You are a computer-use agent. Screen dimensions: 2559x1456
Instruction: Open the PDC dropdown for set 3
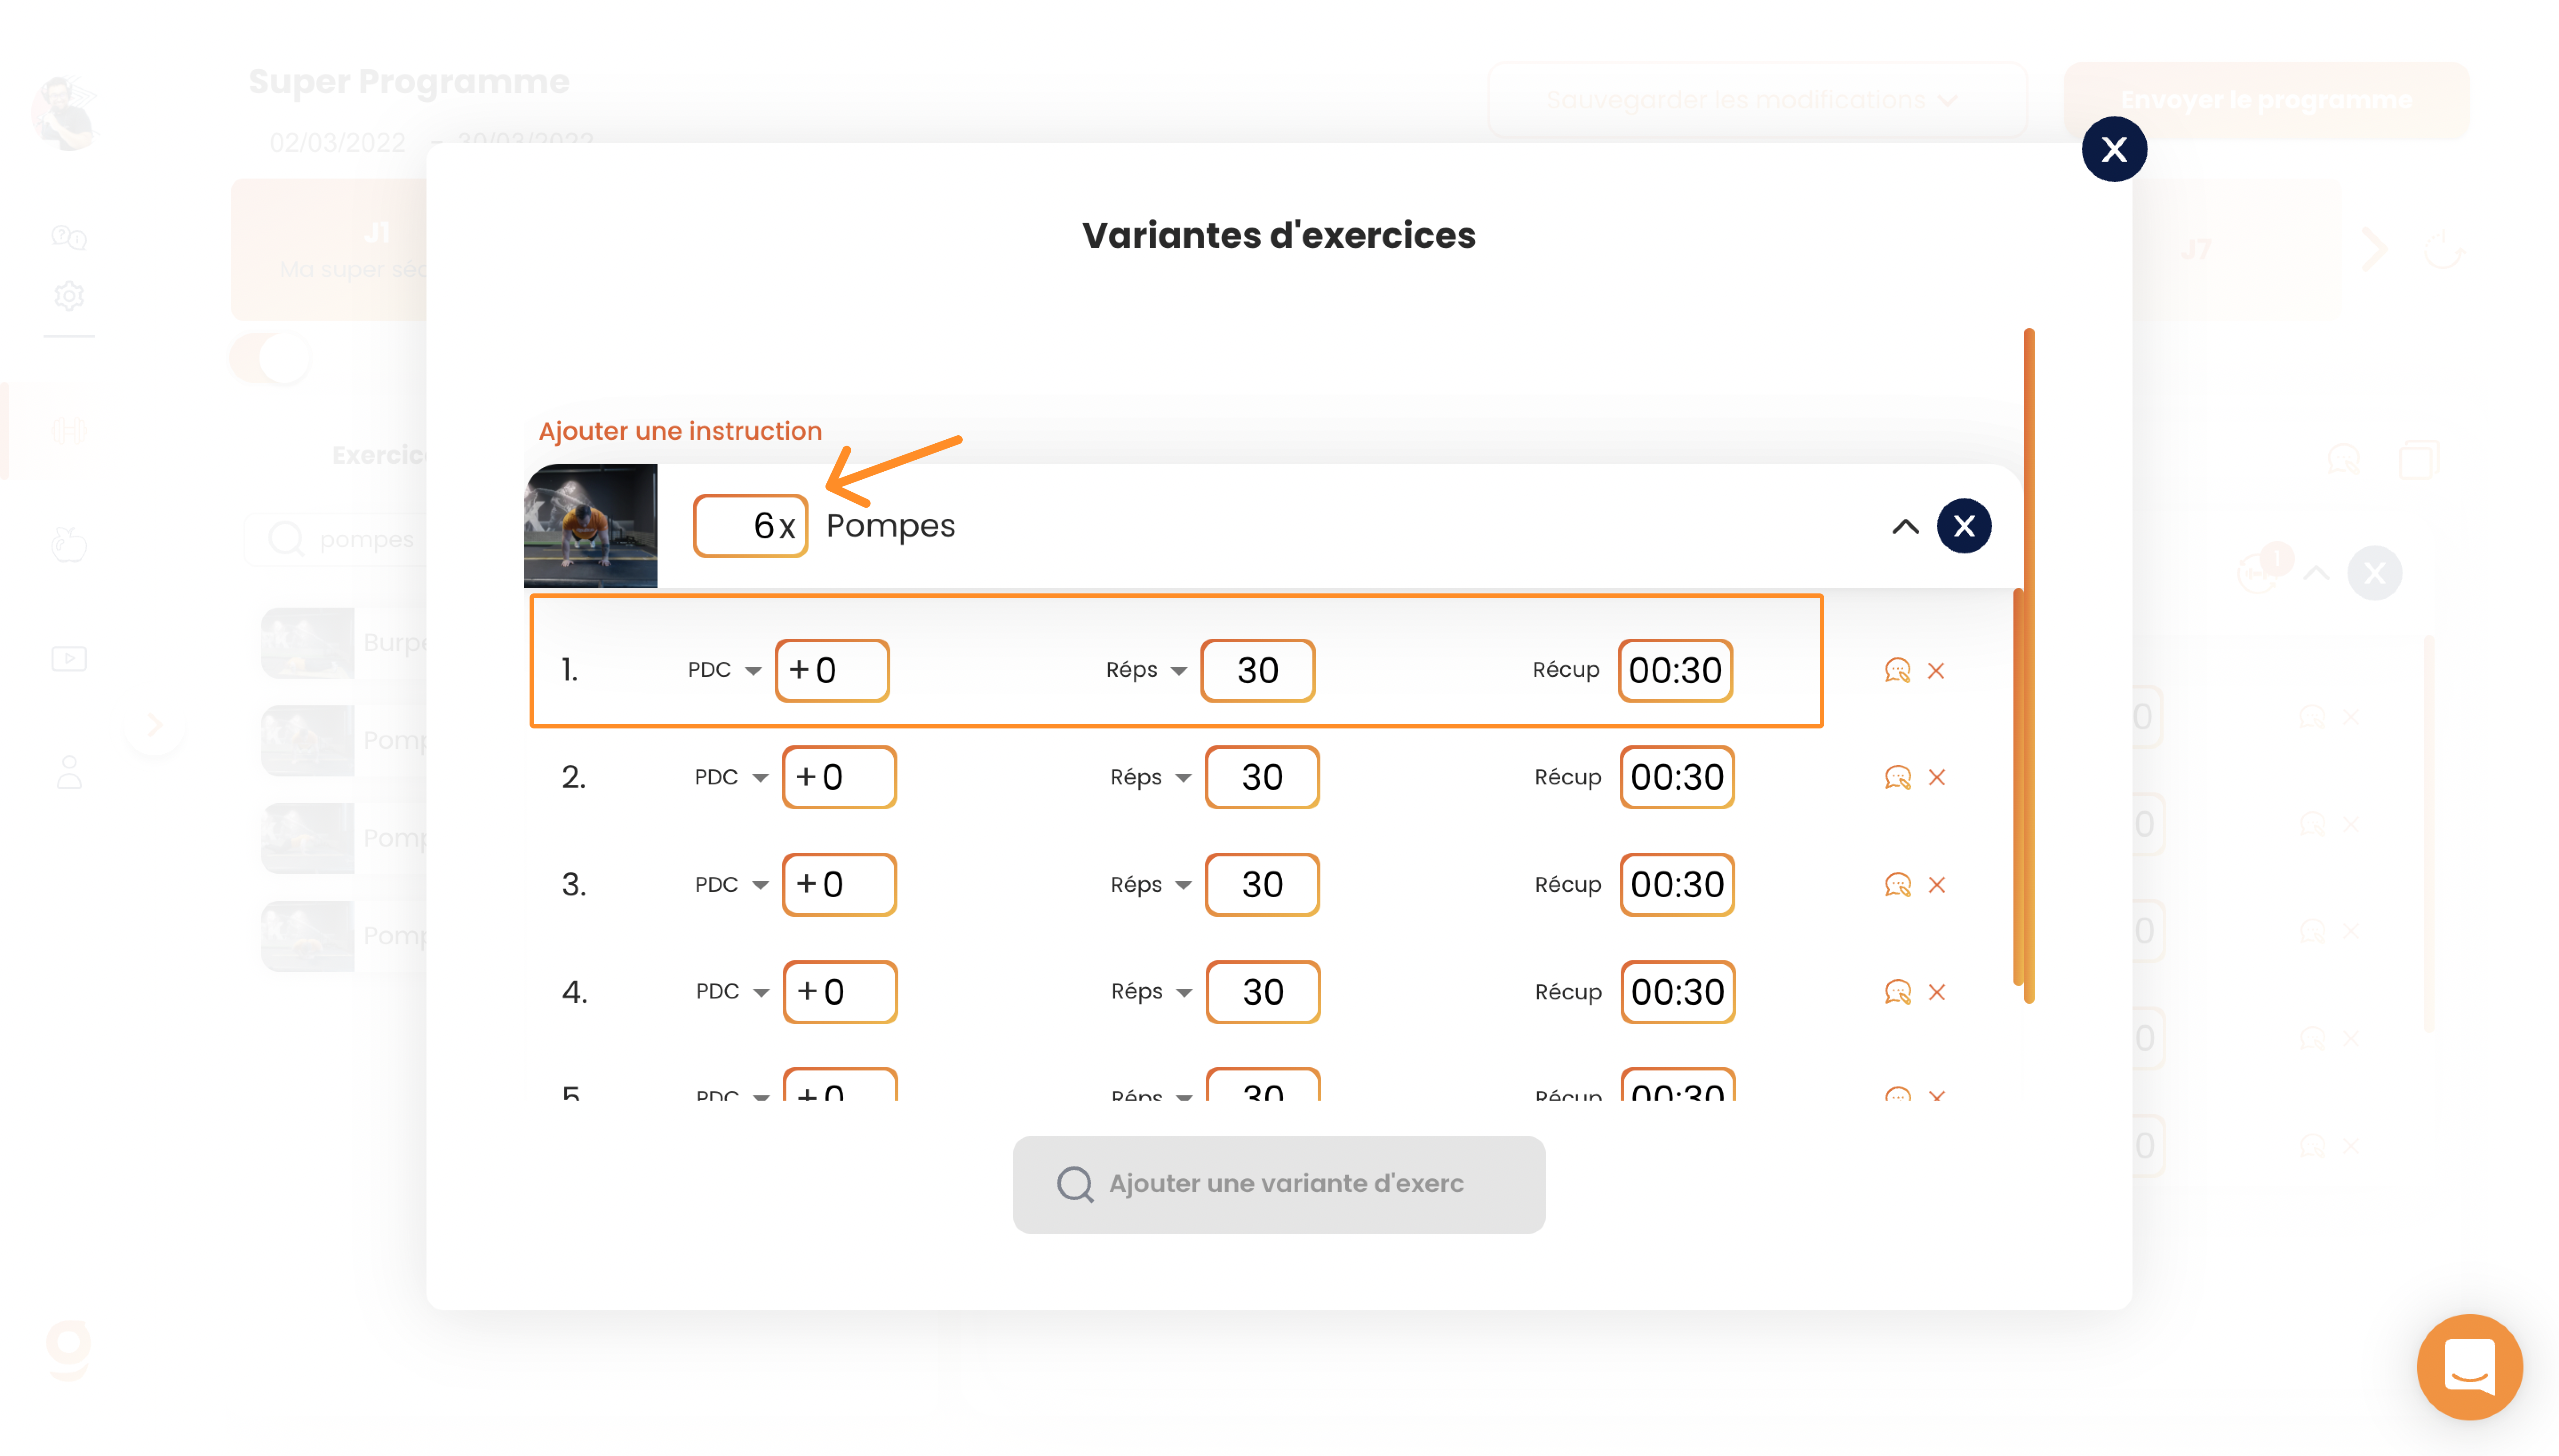click(731, 884)
